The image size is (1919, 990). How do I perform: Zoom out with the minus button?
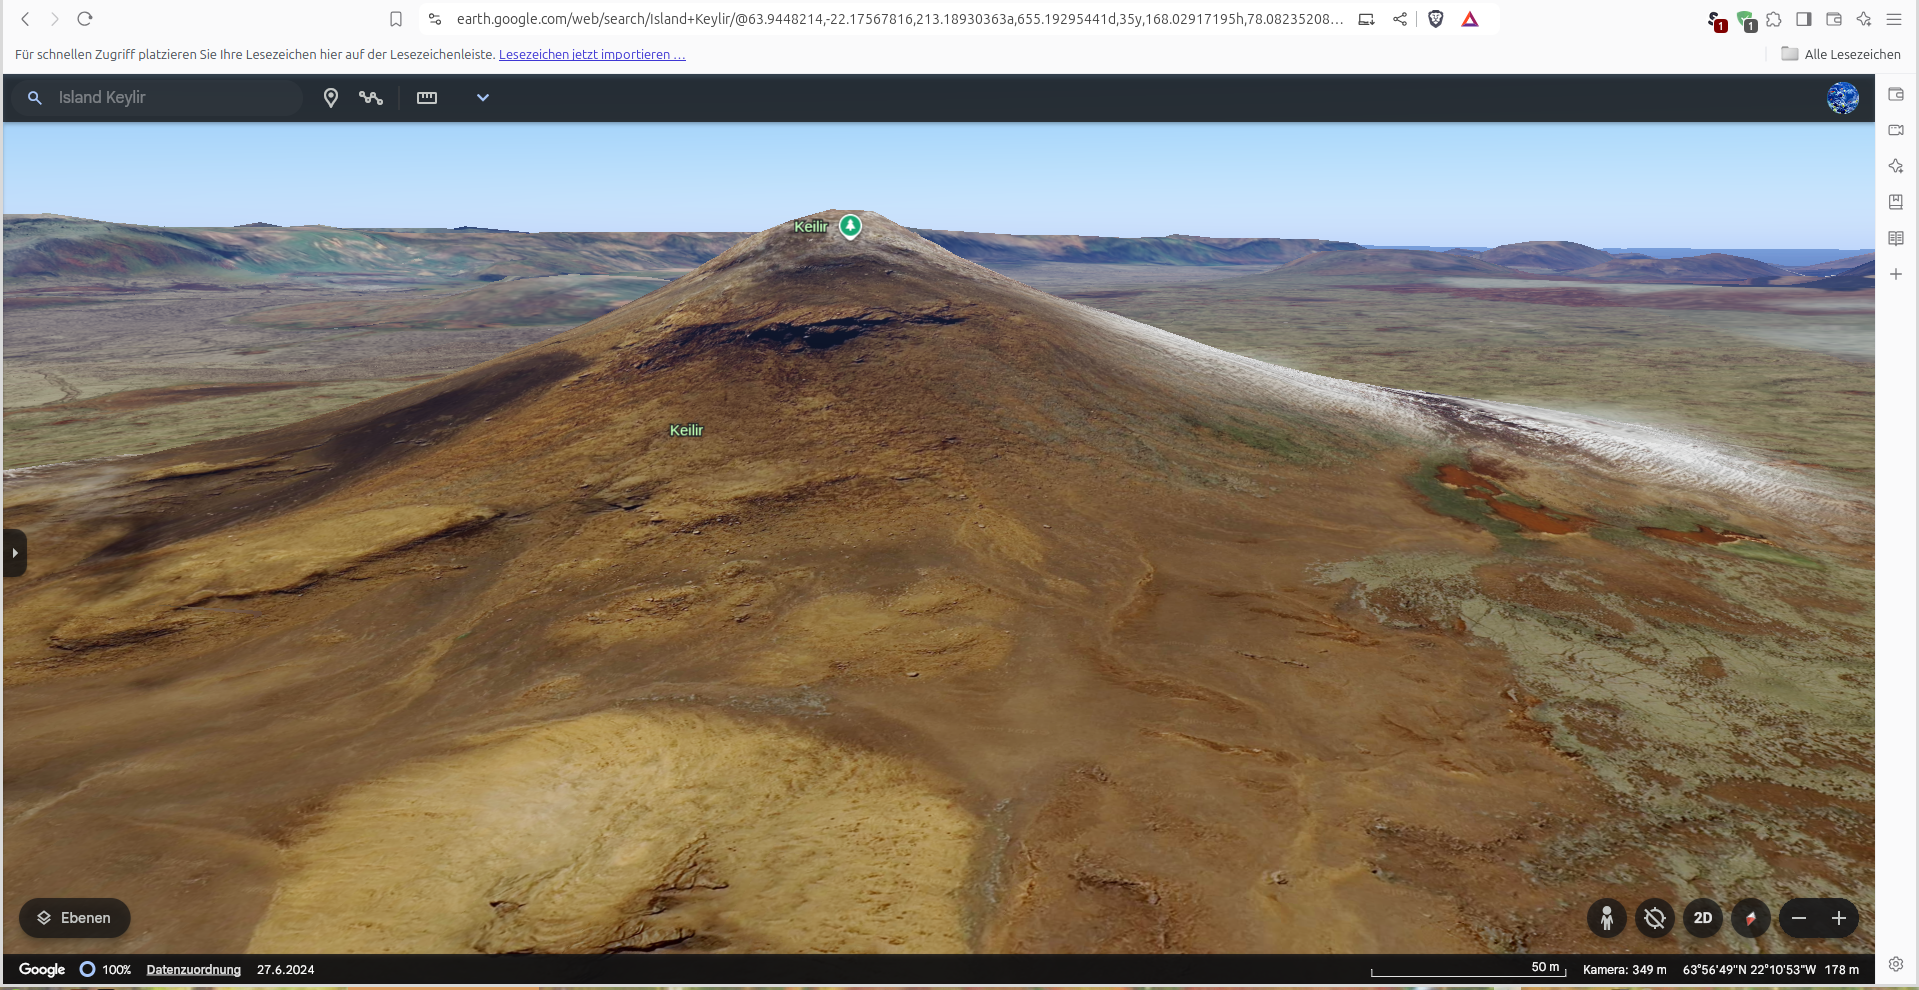click(1799, 918)
